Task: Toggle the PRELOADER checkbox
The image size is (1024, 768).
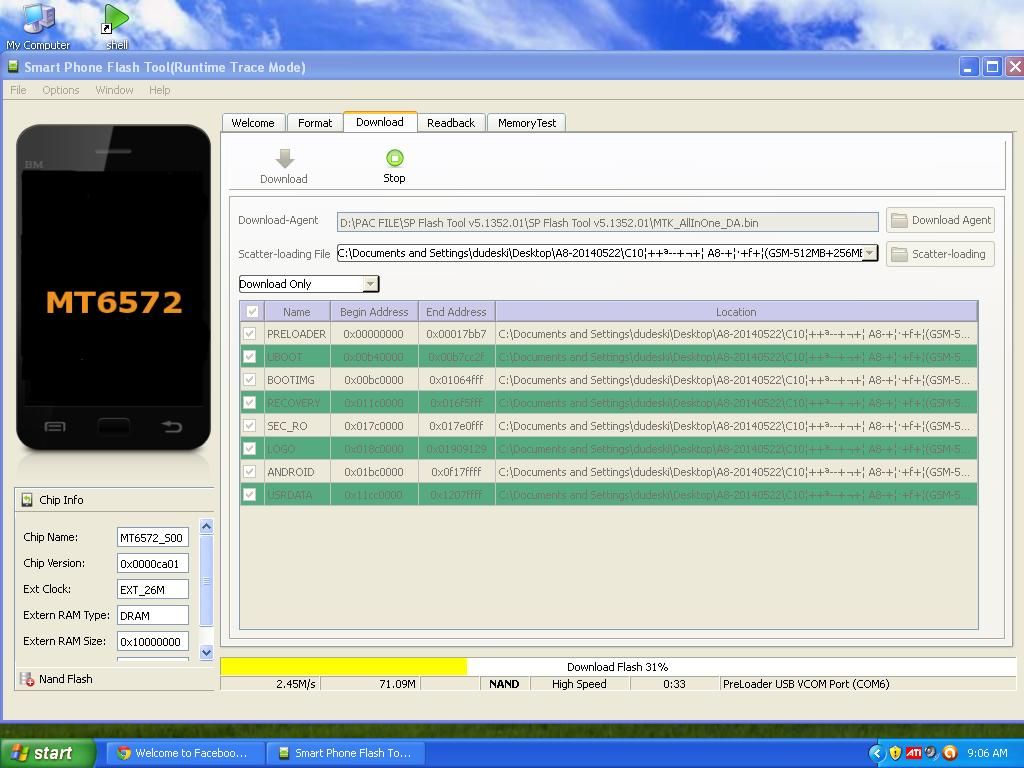Action: point(250,334)
